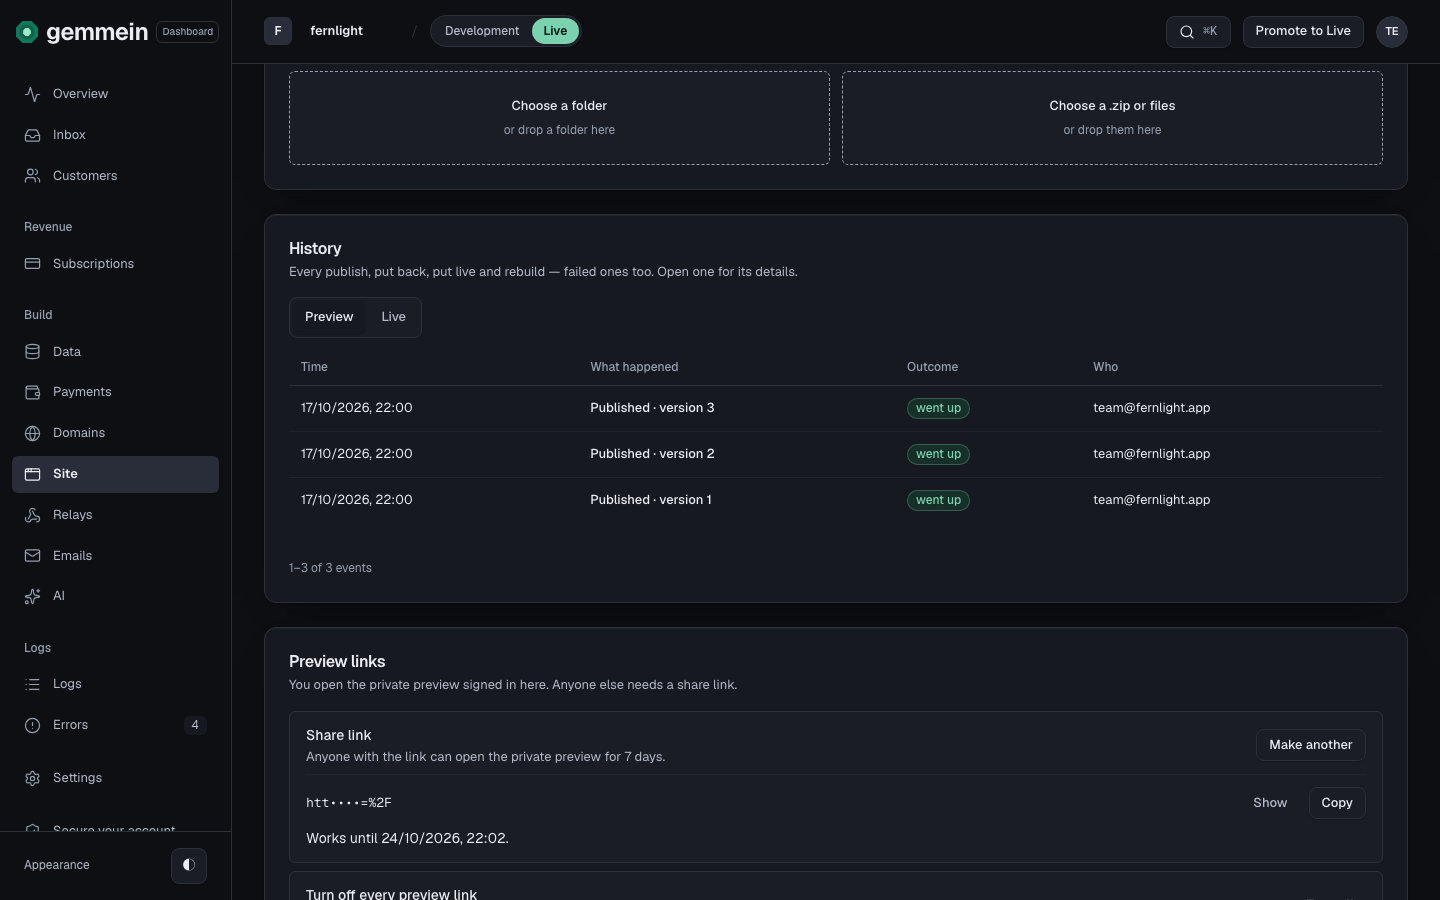
Task: Toggle dark/light appearance button
Action: point(189,865)
